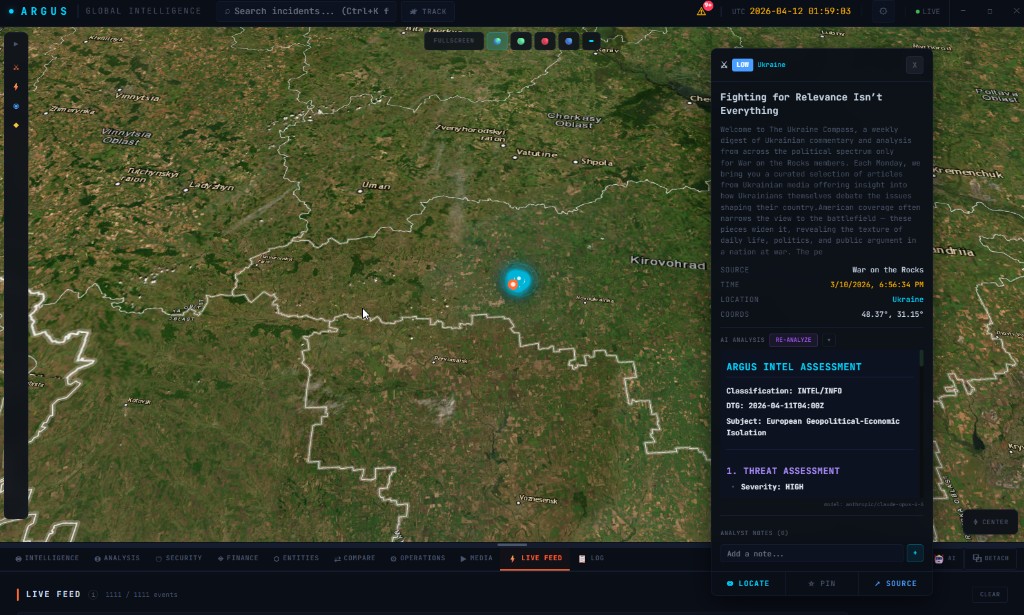Click the PIN button
The width and height of the screenshot is (1024, 615).
point(822,583)
